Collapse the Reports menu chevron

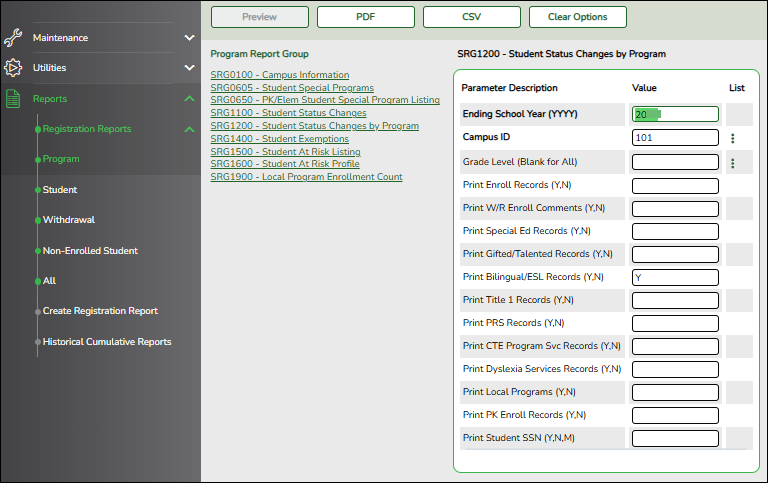tap(190, 99)
